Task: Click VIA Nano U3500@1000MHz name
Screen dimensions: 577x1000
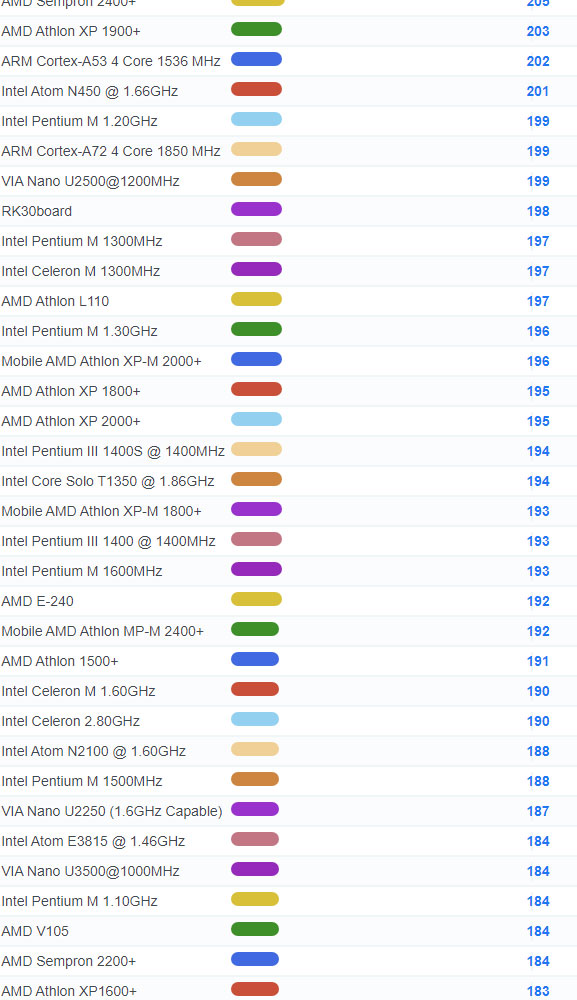Action: [91, 871]
